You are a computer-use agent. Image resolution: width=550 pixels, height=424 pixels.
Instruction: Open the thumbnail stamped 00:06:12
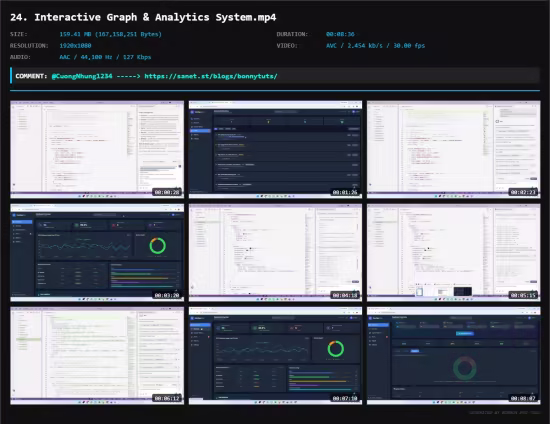(97, 356)
